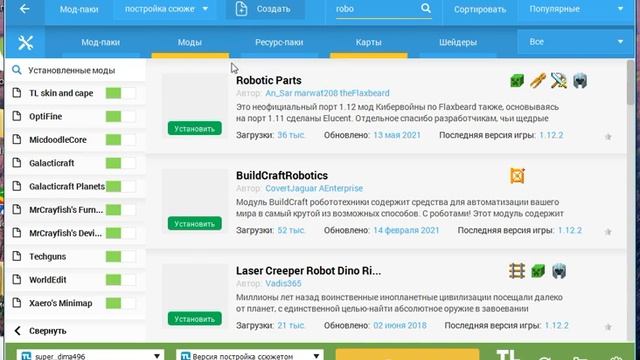Click the search magnifier next to robo
This screenshot has width=640, height=360.
point(425,8)
